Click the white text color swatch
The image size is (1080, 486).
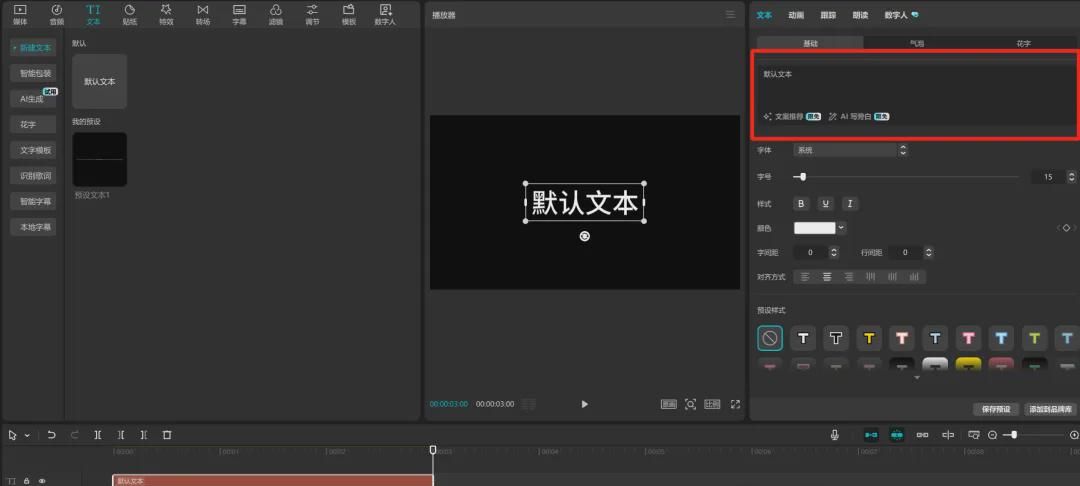pyautogui.click(x=815, y=228)
